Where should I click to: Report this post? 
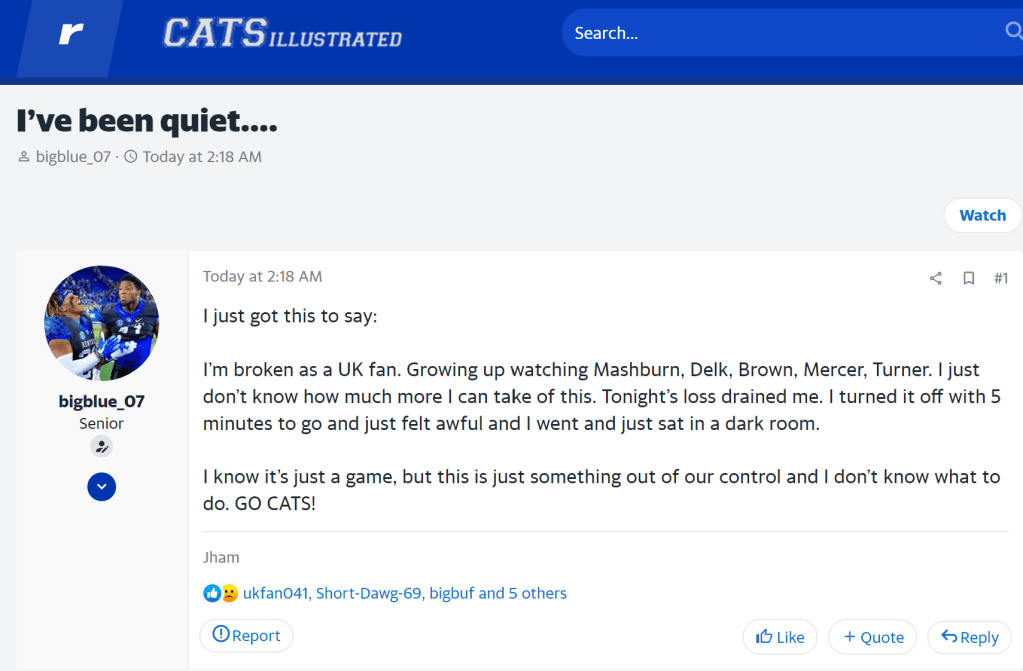tap(246, 635)
